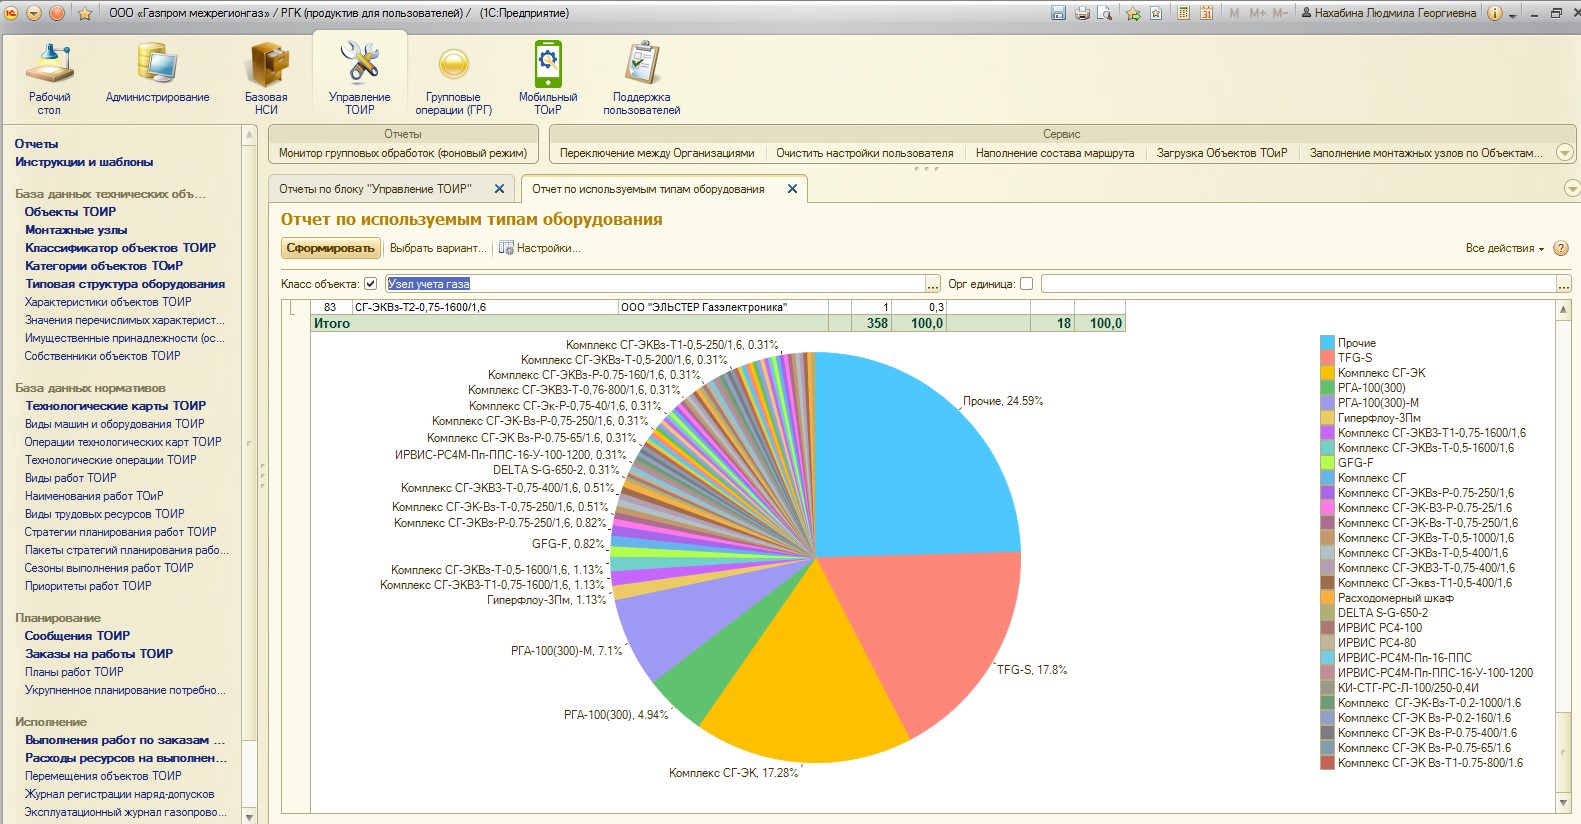Image resolution: width=1581 pixels, height=824 pixels.
Task: Click the Орг единица input field
Action: 1299,284
